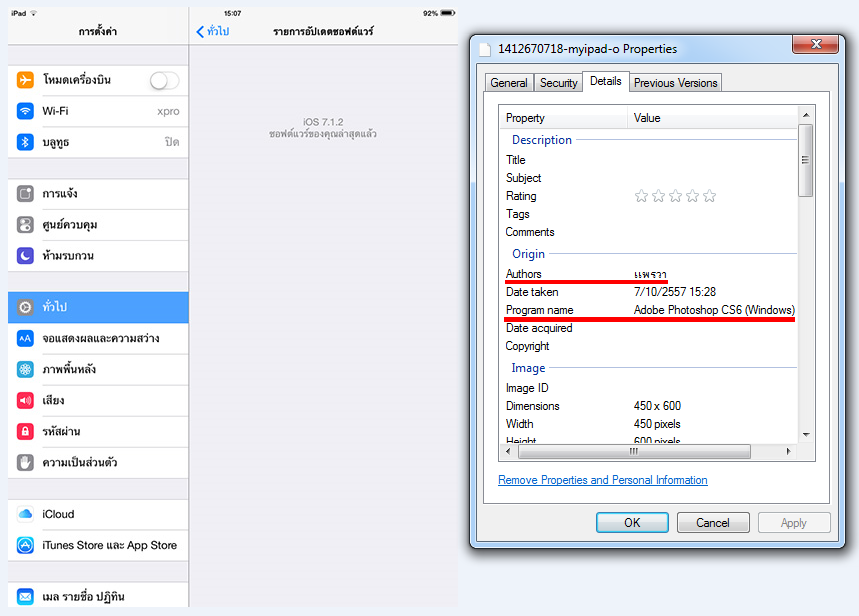Toggle the Airplane Mode switch

point(164,81)
